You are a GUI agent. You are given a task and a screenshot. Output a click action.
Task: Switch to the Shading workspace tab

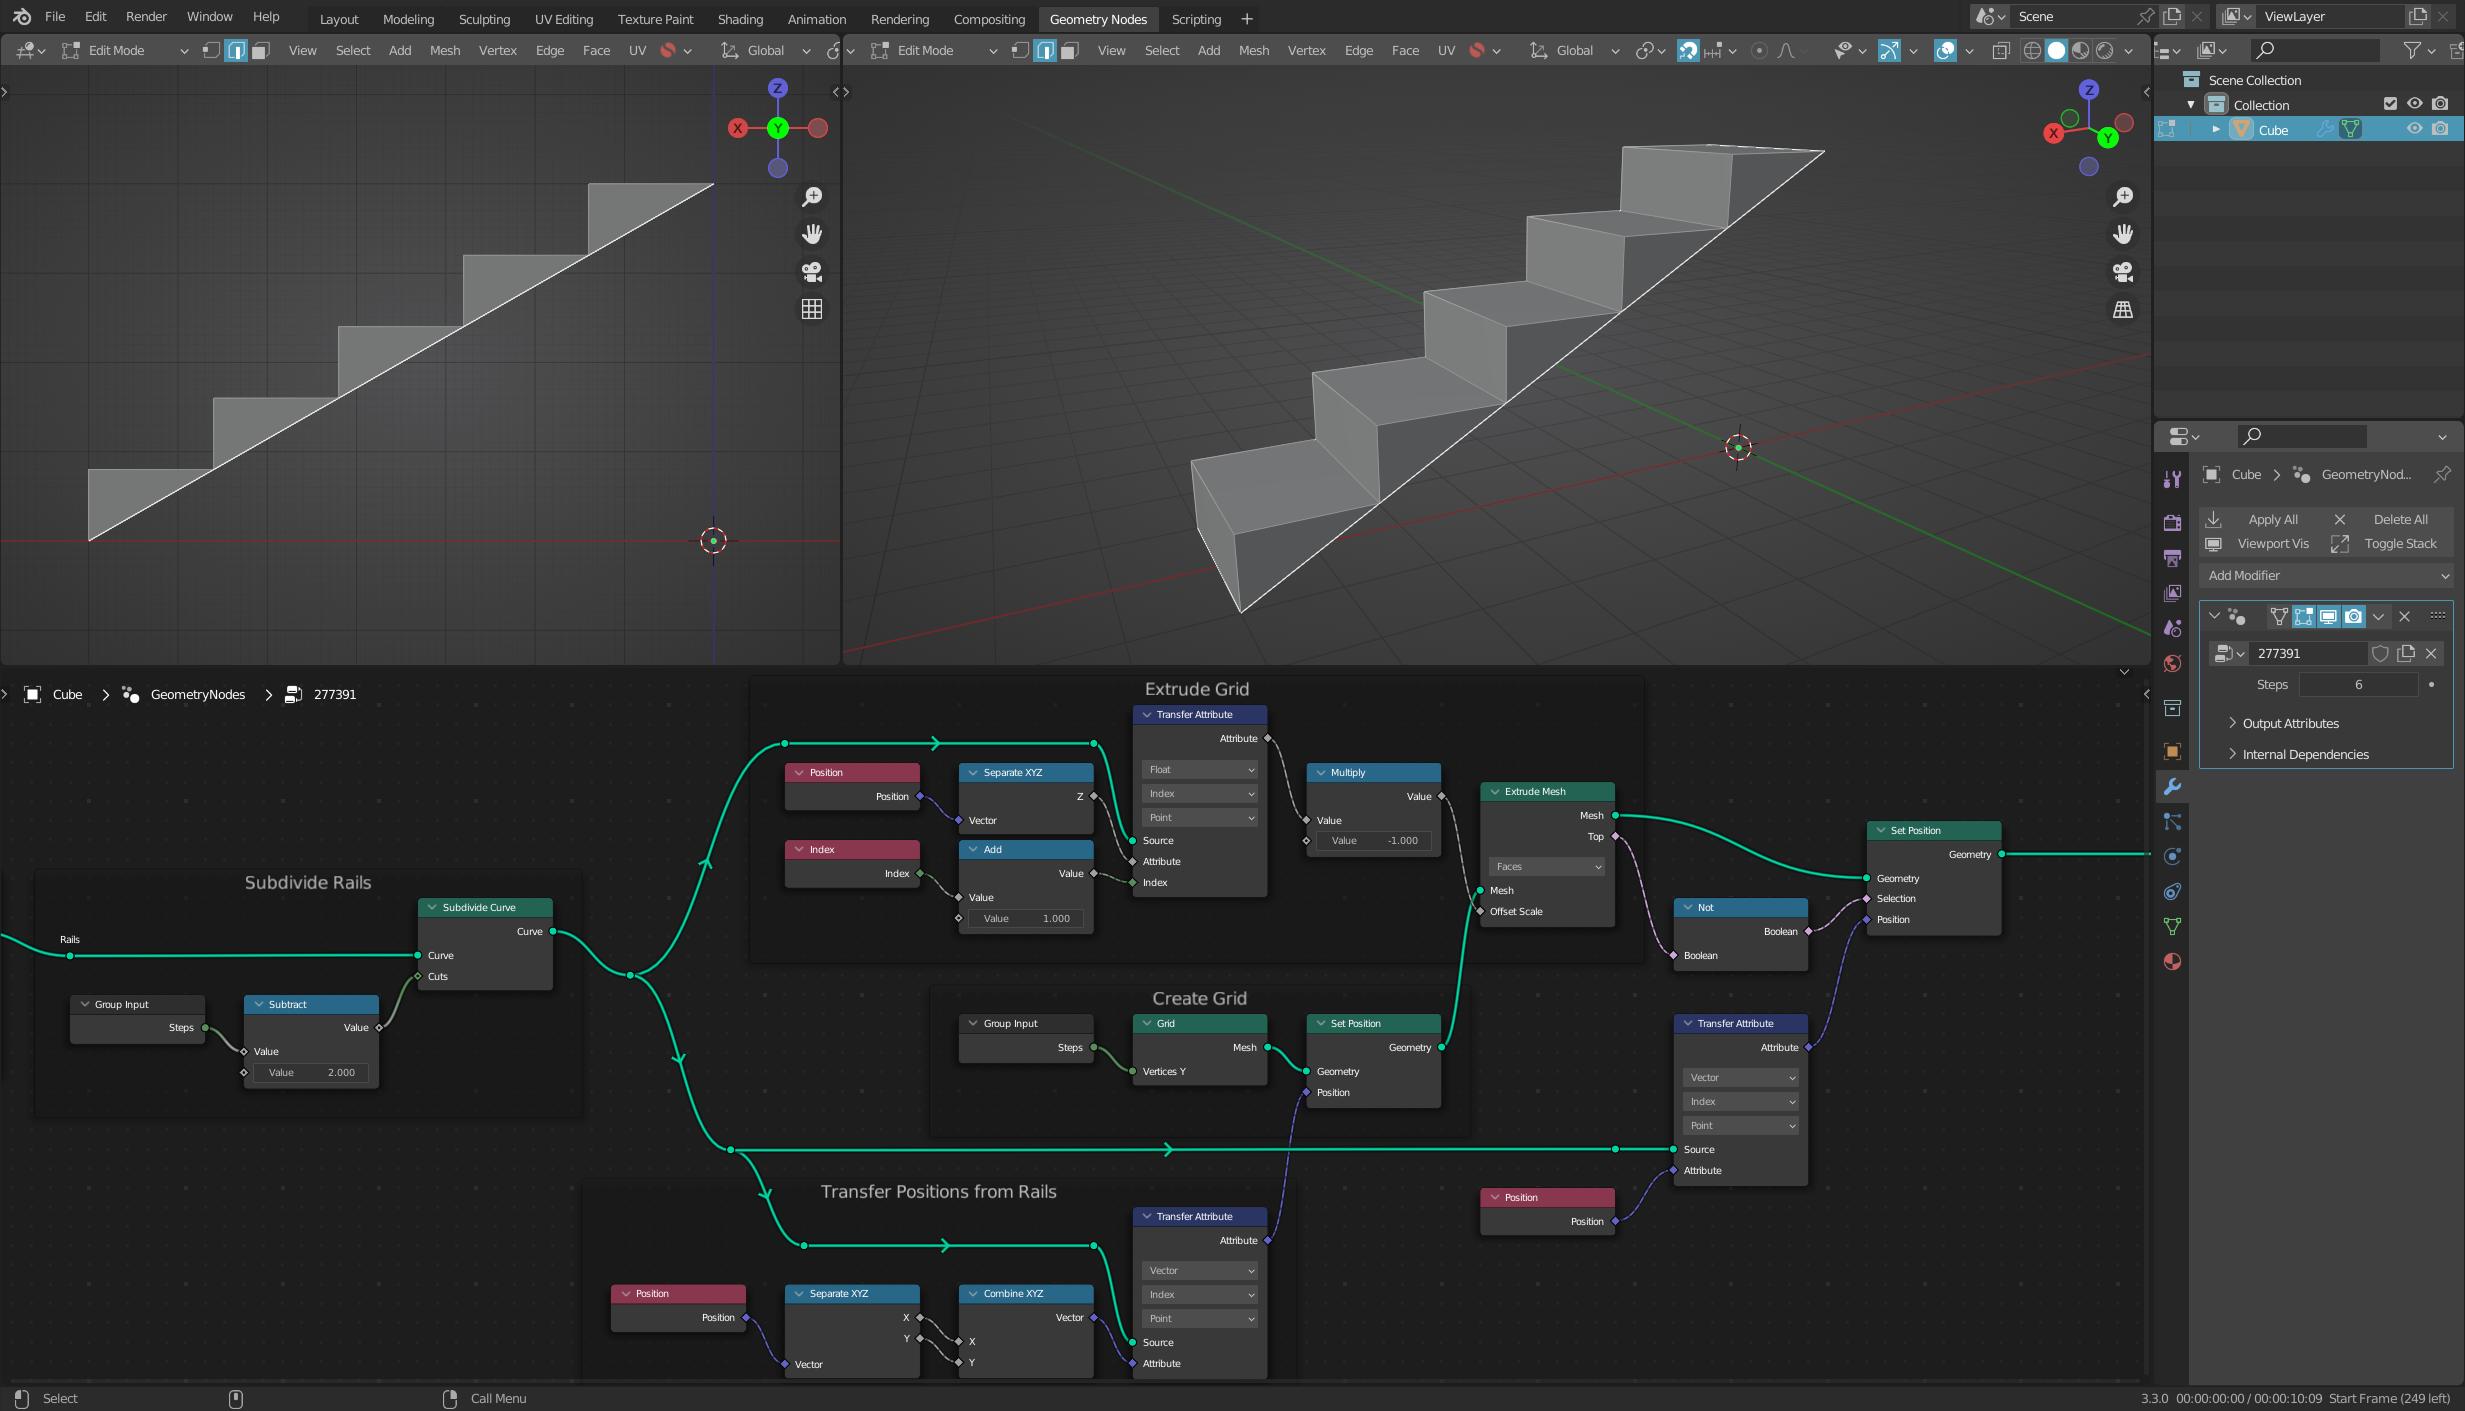coord(740,19)
